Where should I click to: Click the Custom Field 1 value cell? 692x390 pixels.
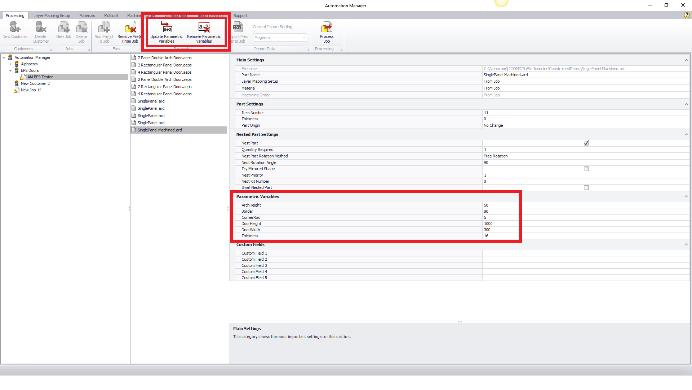tap(585, 253)
